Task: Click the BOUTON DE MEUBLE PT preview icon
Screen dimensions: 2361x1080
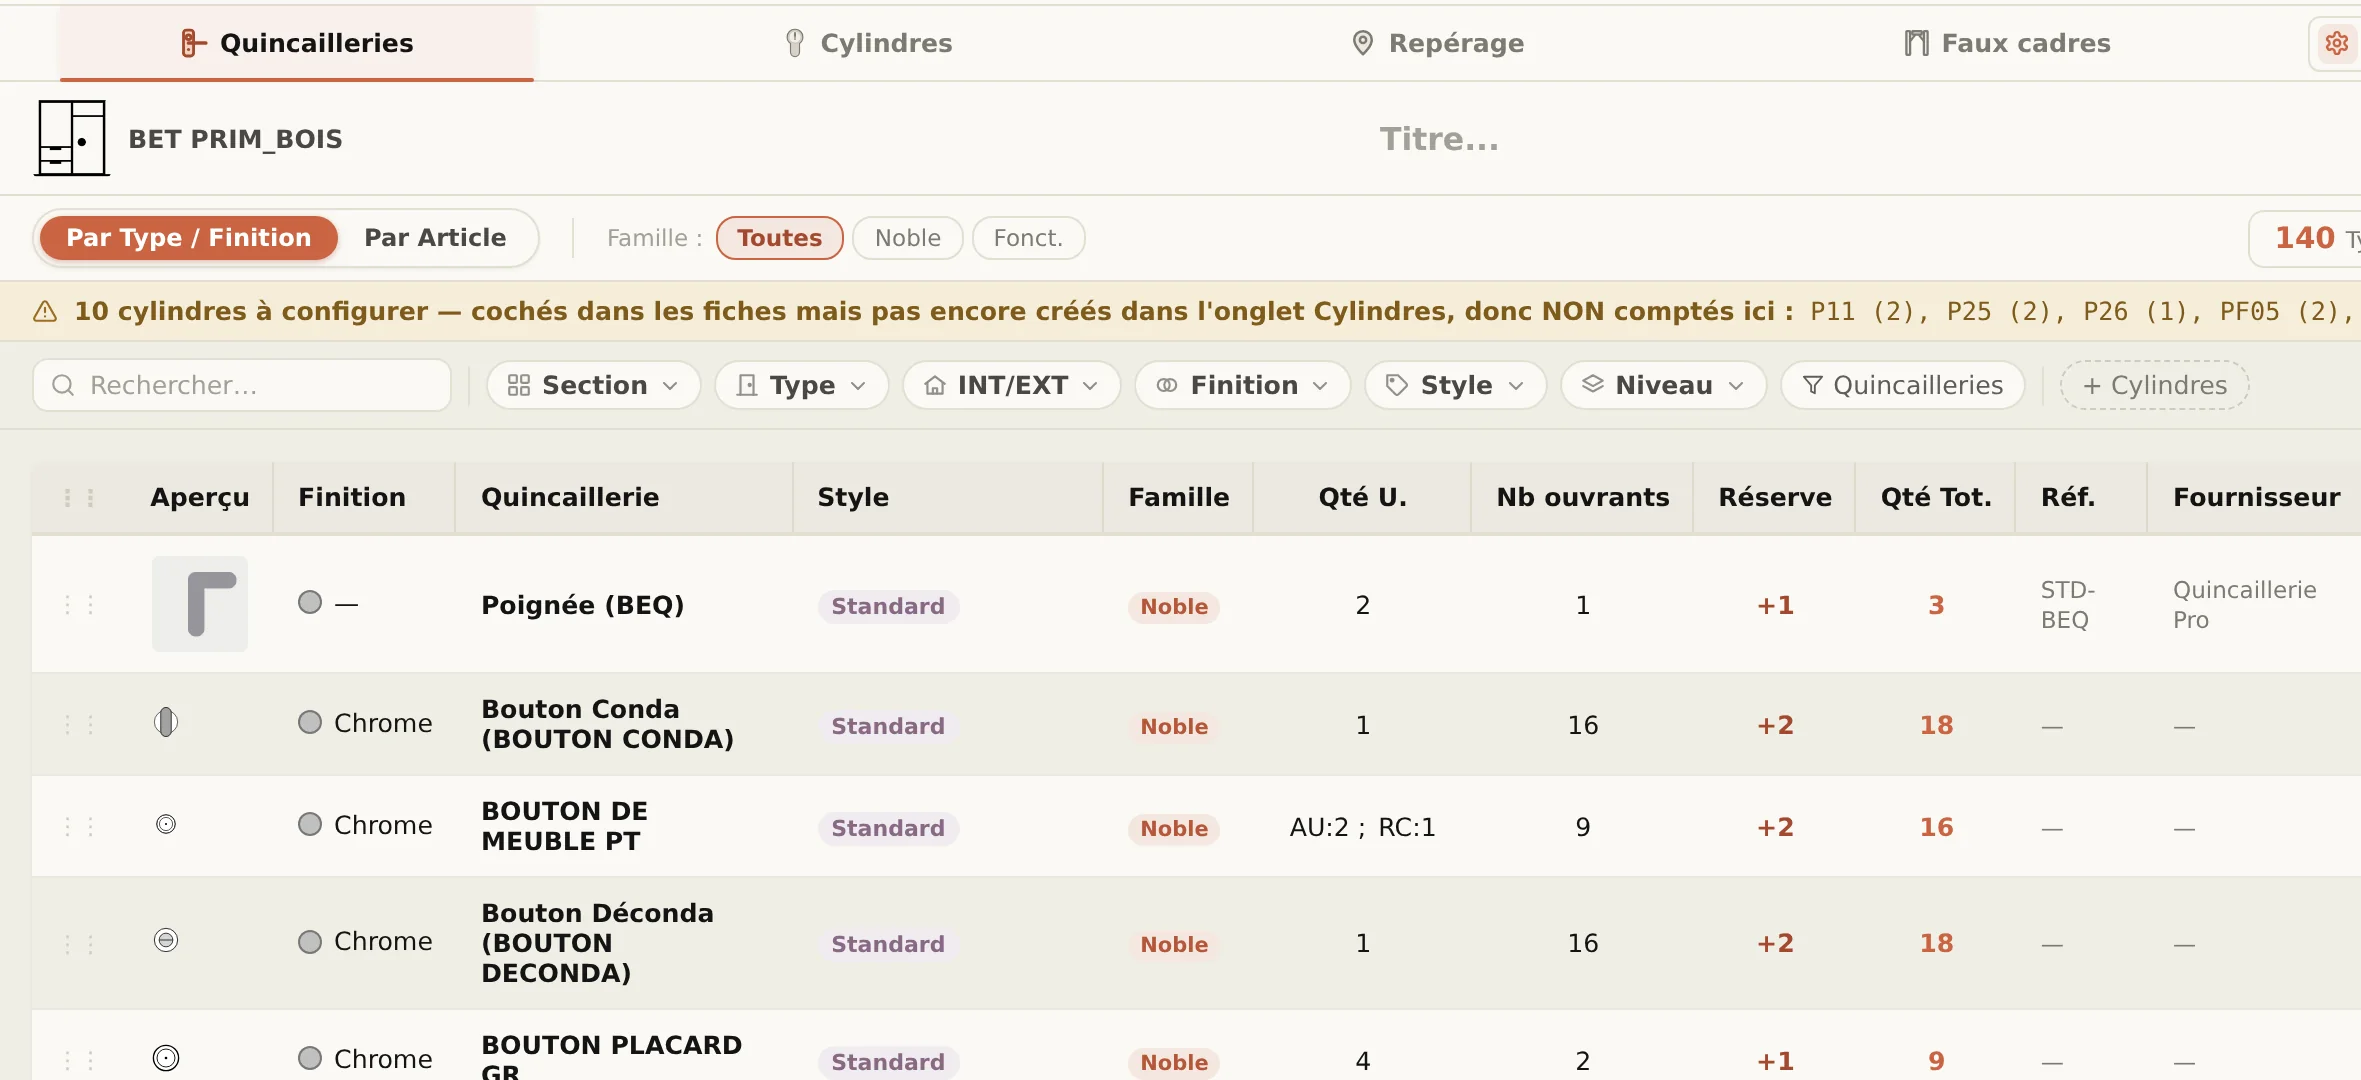Action: click(x=166, y=824)
